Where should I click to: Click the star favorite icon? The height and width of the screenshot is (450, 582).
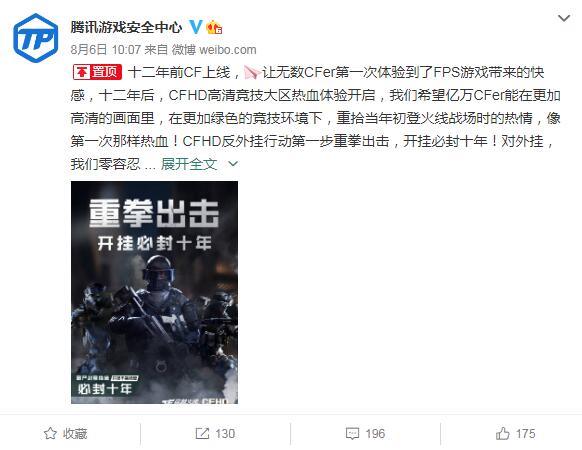50,433
